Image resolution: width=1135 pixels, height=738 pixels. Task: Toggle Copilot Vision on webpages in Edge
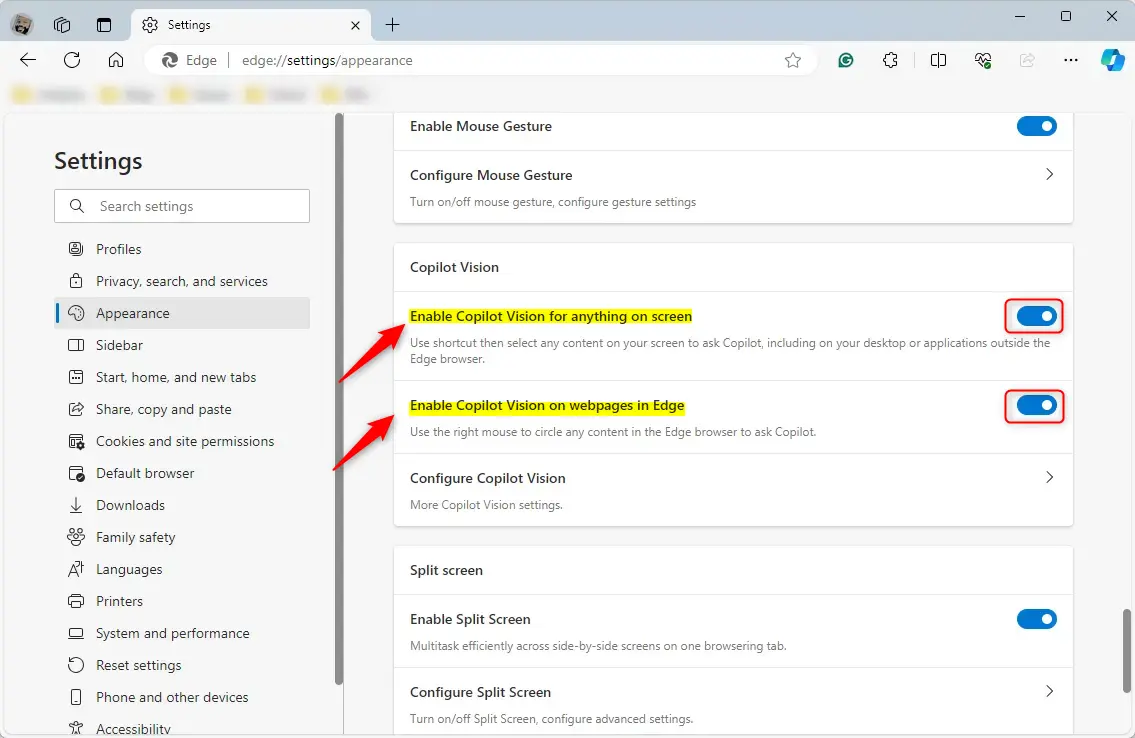tap(1036, 406)
